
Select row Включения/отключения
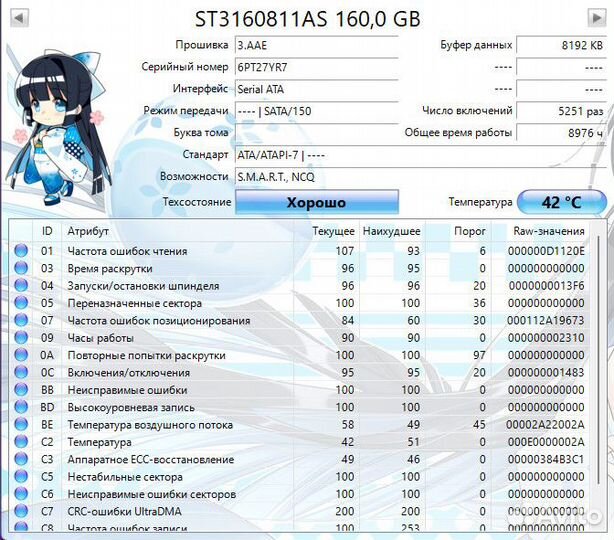pyautogui.click(x=300, y=372)
